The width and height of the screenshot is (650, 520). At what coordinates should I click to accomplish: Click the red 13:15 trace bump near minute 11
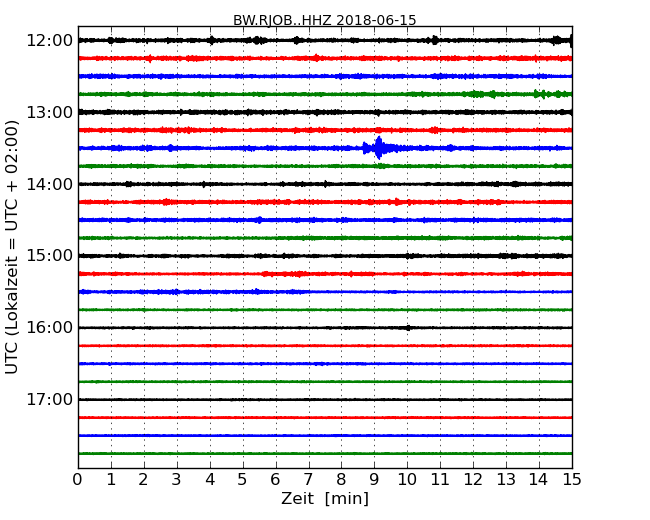(434, 130)
